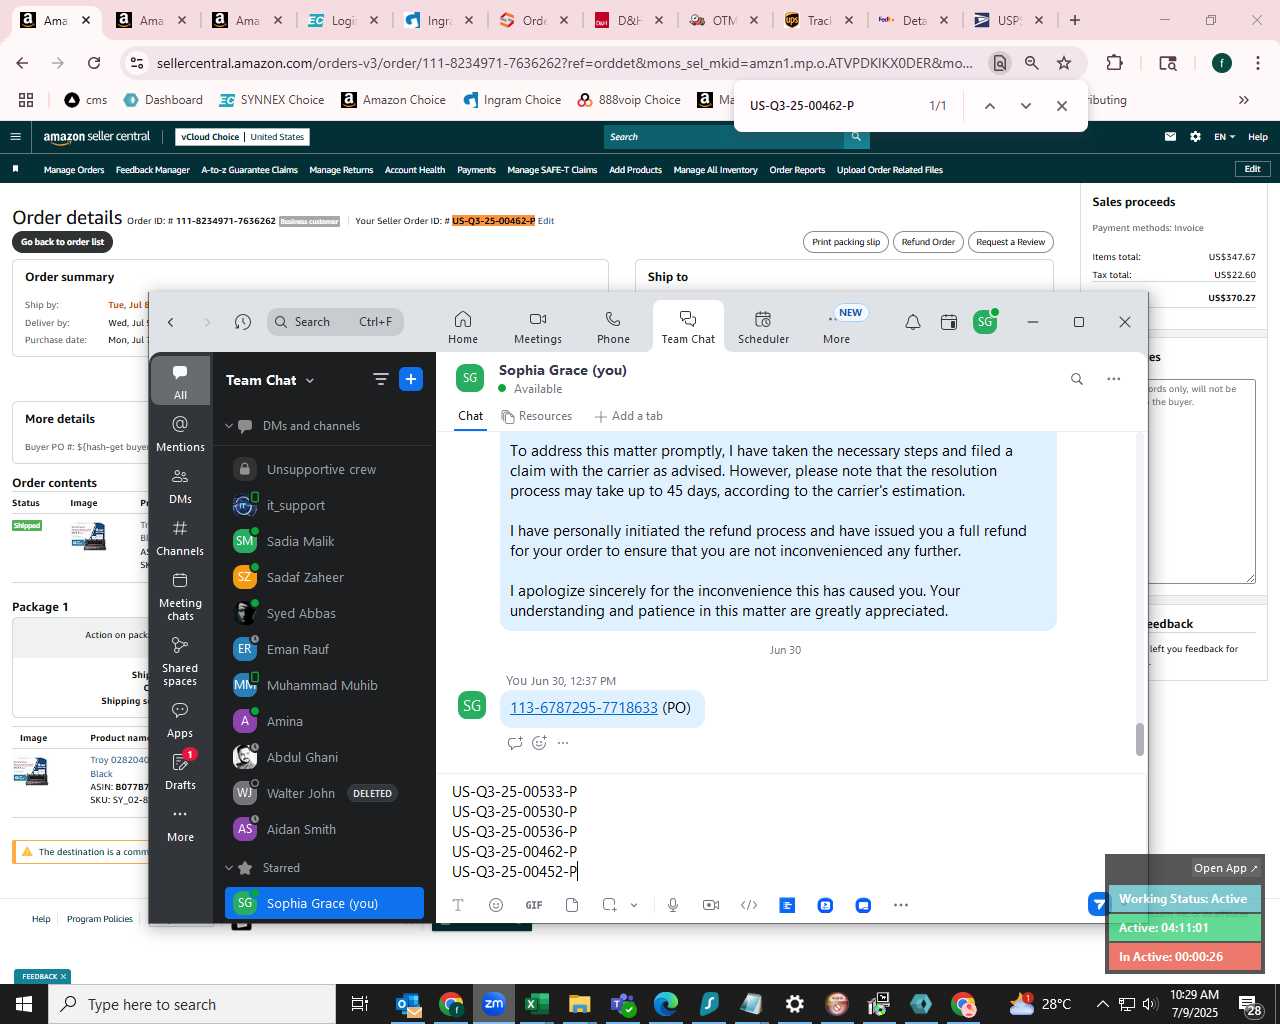Click the Print packing slip button

pos(846,242)
